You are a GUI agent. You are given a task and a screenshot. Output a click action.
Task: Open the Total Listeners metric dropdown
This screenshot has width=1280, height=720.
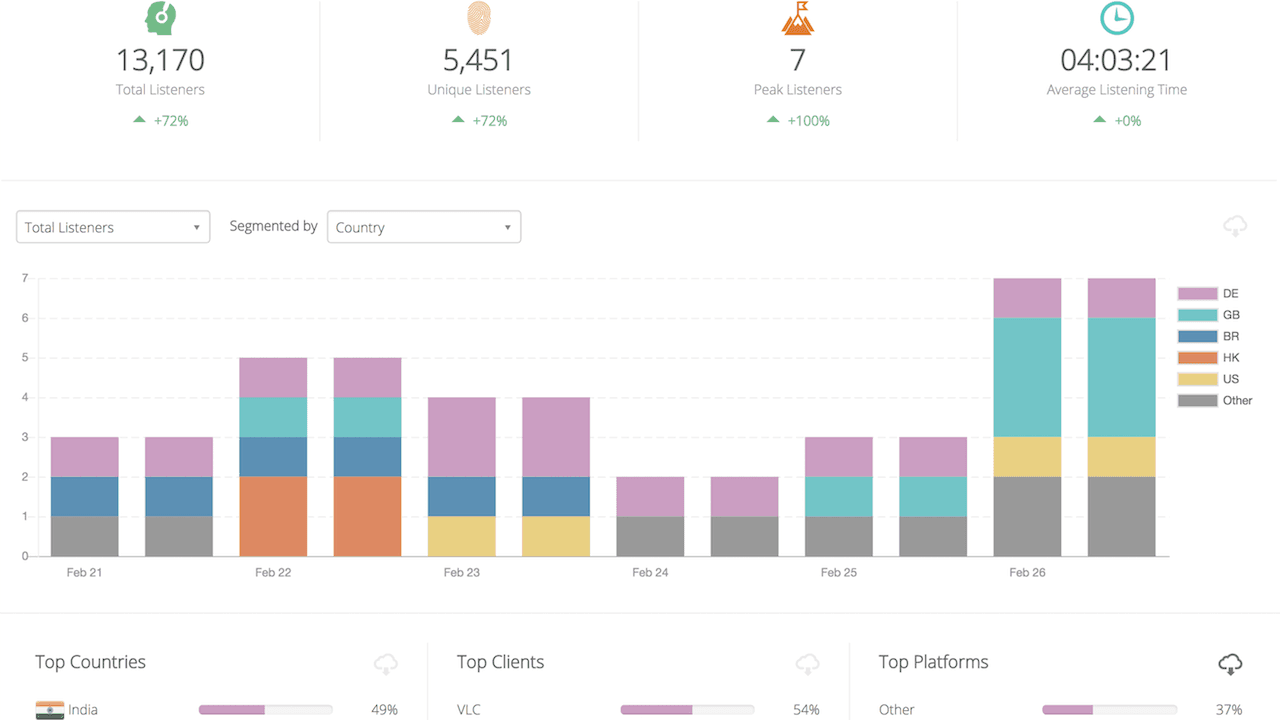pyautogui.click(x=113, y=227)
